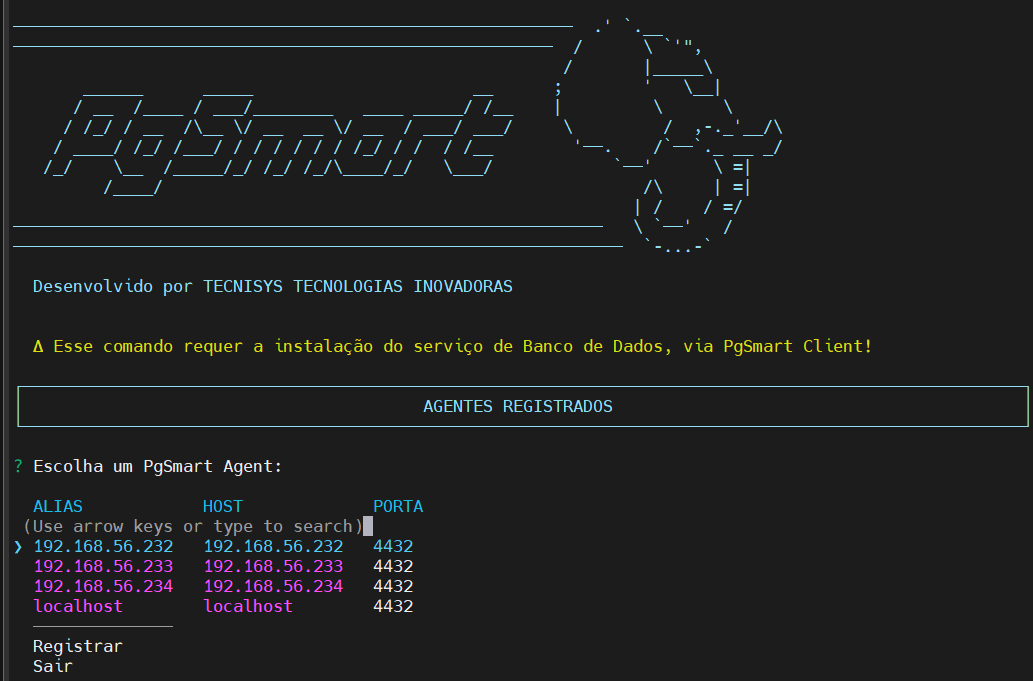
Task: Click port 4432 in the 192.168.56.232 row
Action: click(x=393, y=547)
